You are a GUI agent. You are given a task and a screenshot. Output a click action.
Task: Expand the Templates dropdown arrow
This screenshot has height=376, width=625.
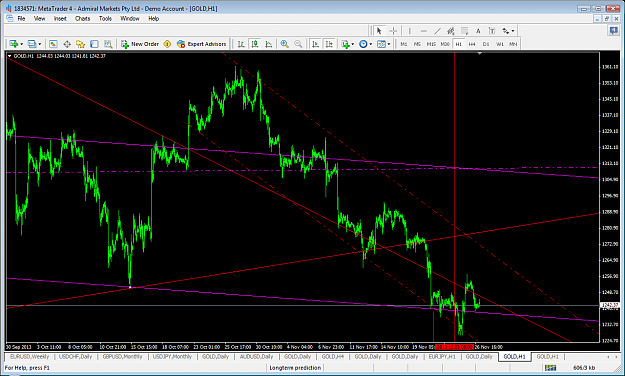389,44
